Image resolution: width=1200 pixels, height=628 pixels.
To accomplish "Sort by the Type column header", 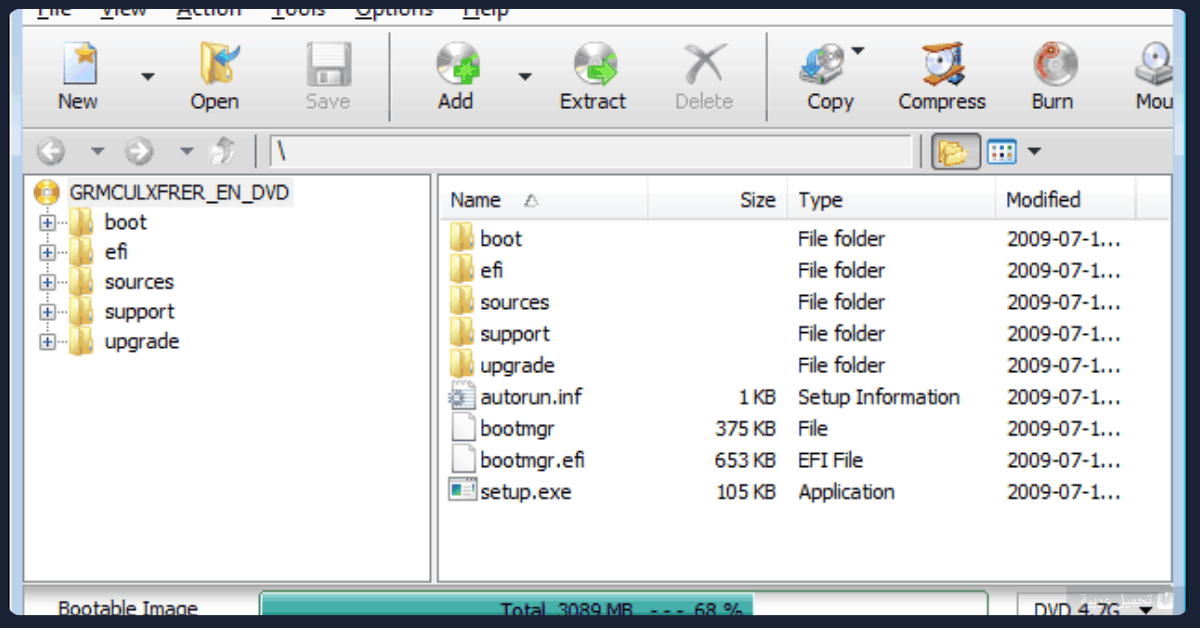I will click(892, 200).
